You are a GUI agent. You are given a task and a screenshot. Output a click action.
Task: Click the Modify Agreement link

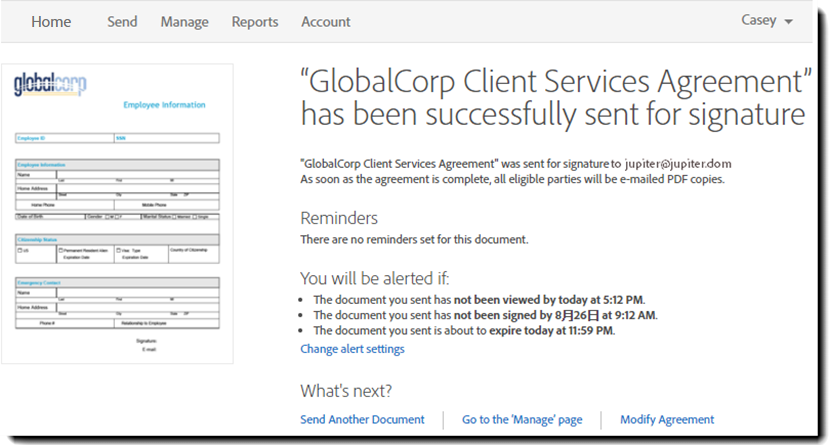click(x=667, y=420)
